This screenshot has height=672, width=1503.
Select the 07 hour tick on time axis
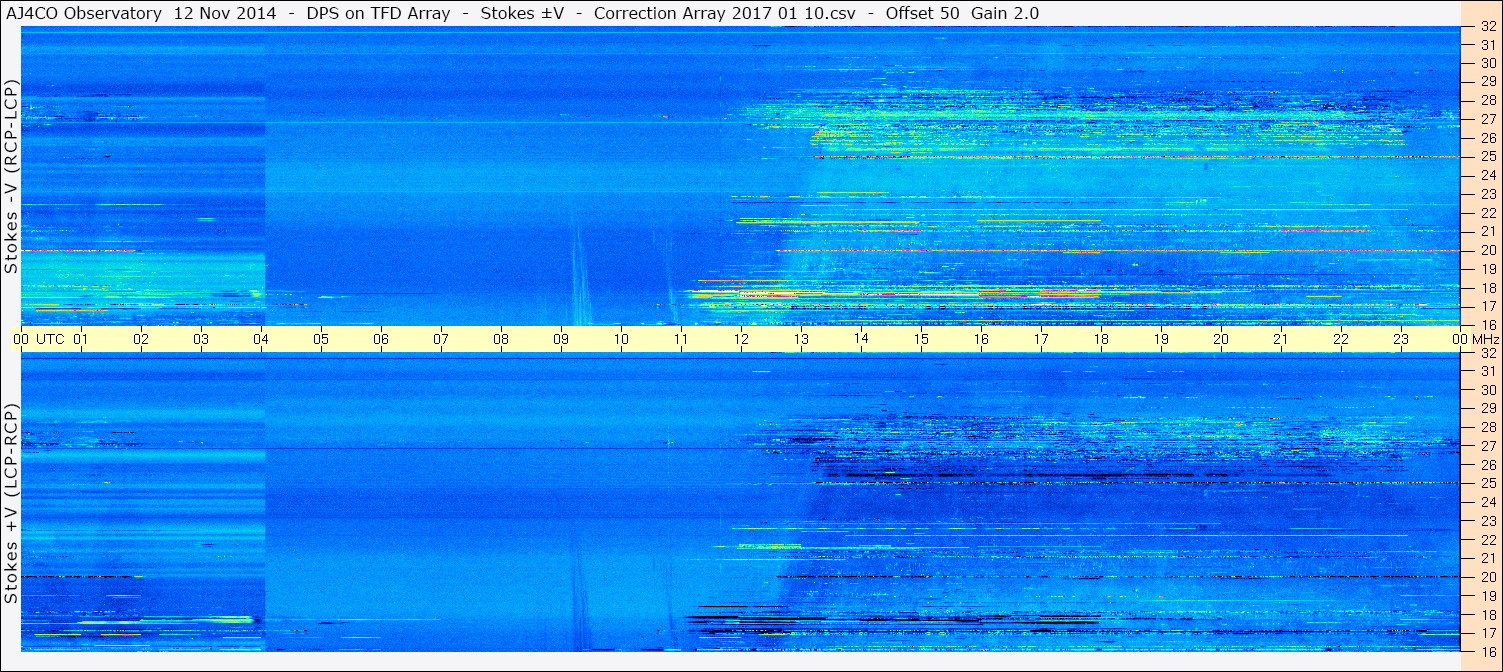coord(441,339)
